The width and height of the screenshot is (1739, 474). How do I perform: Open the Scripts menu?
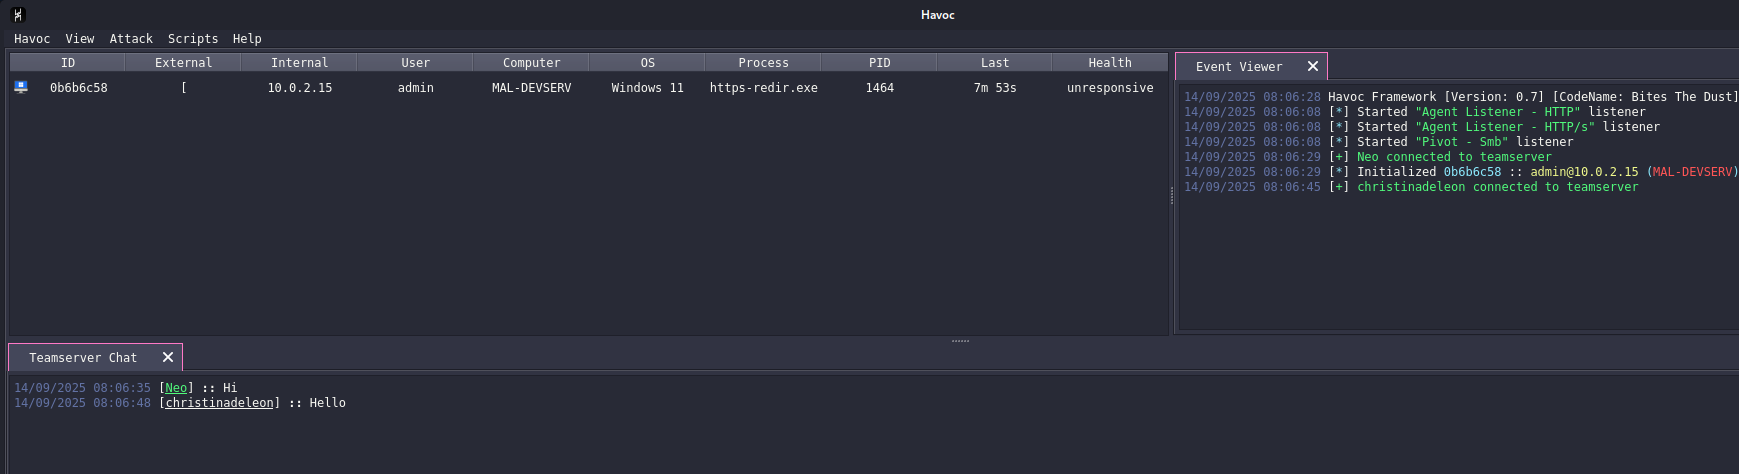(193, 39)
